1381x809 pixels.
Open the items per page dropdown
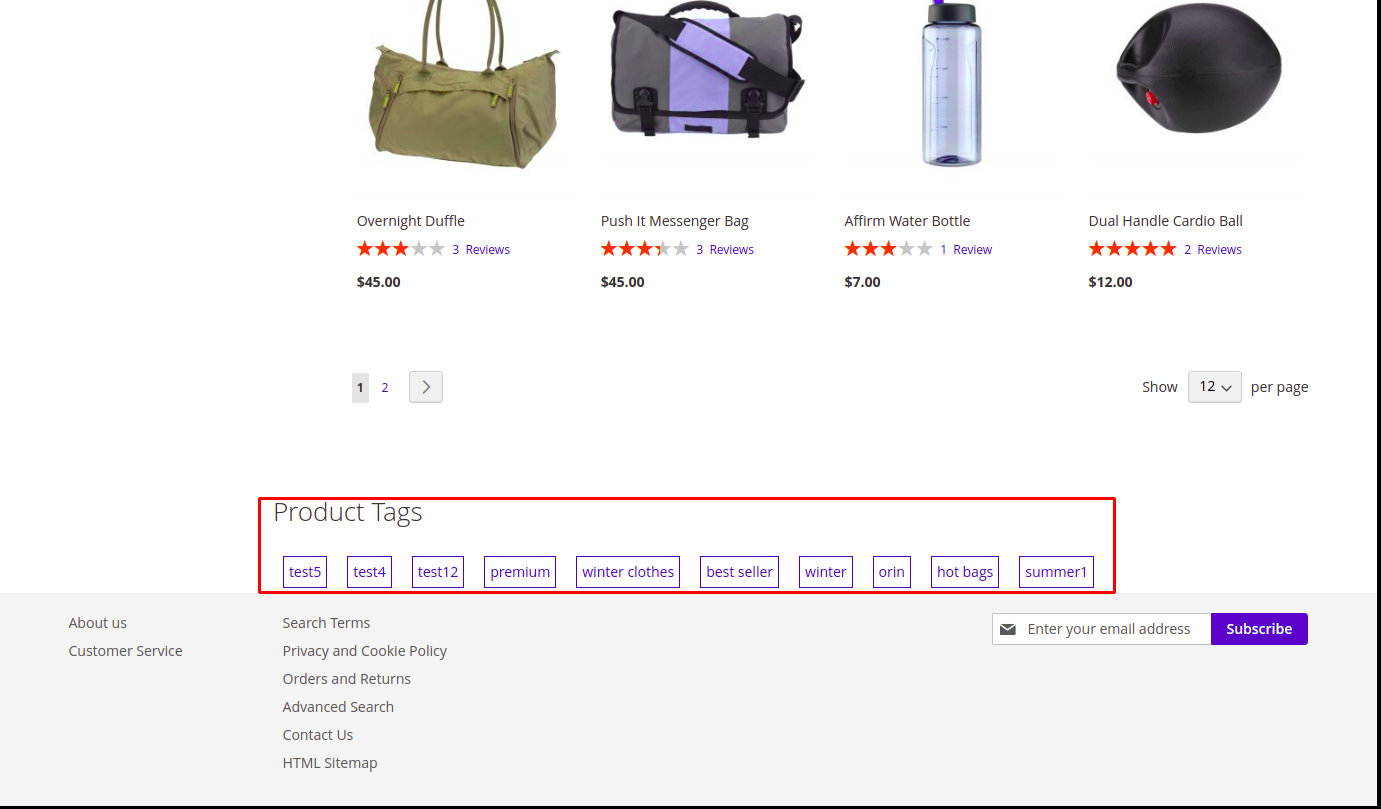(1214, 387)
